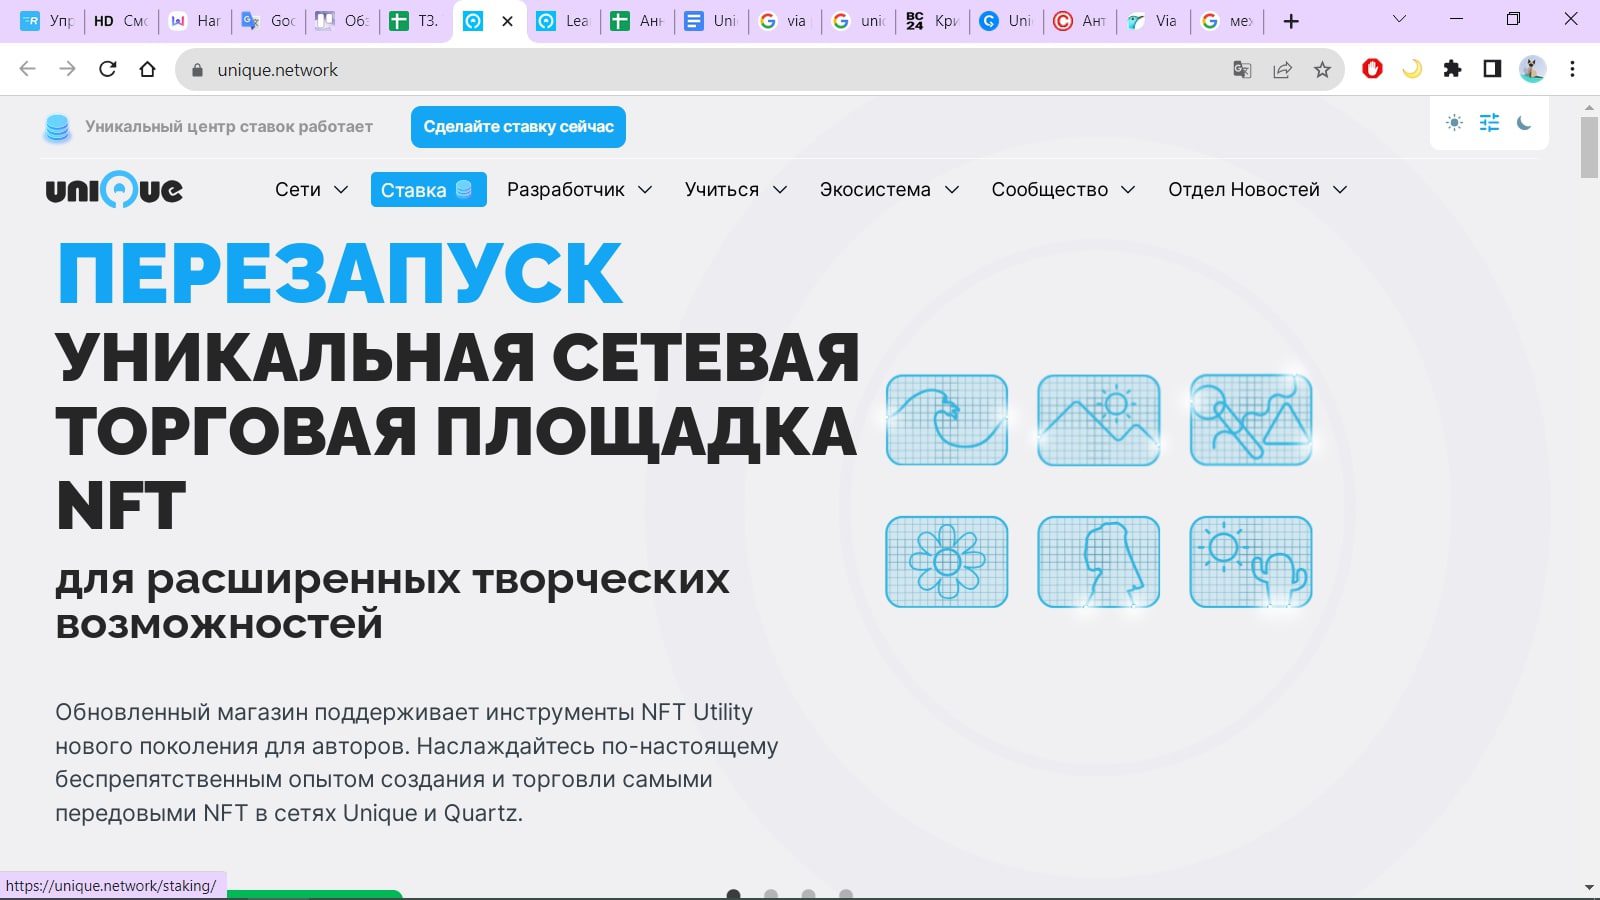Screen dimensions: 1600x900
Task: Open the extensions puzzle icon
Action: coord(1452,69)
